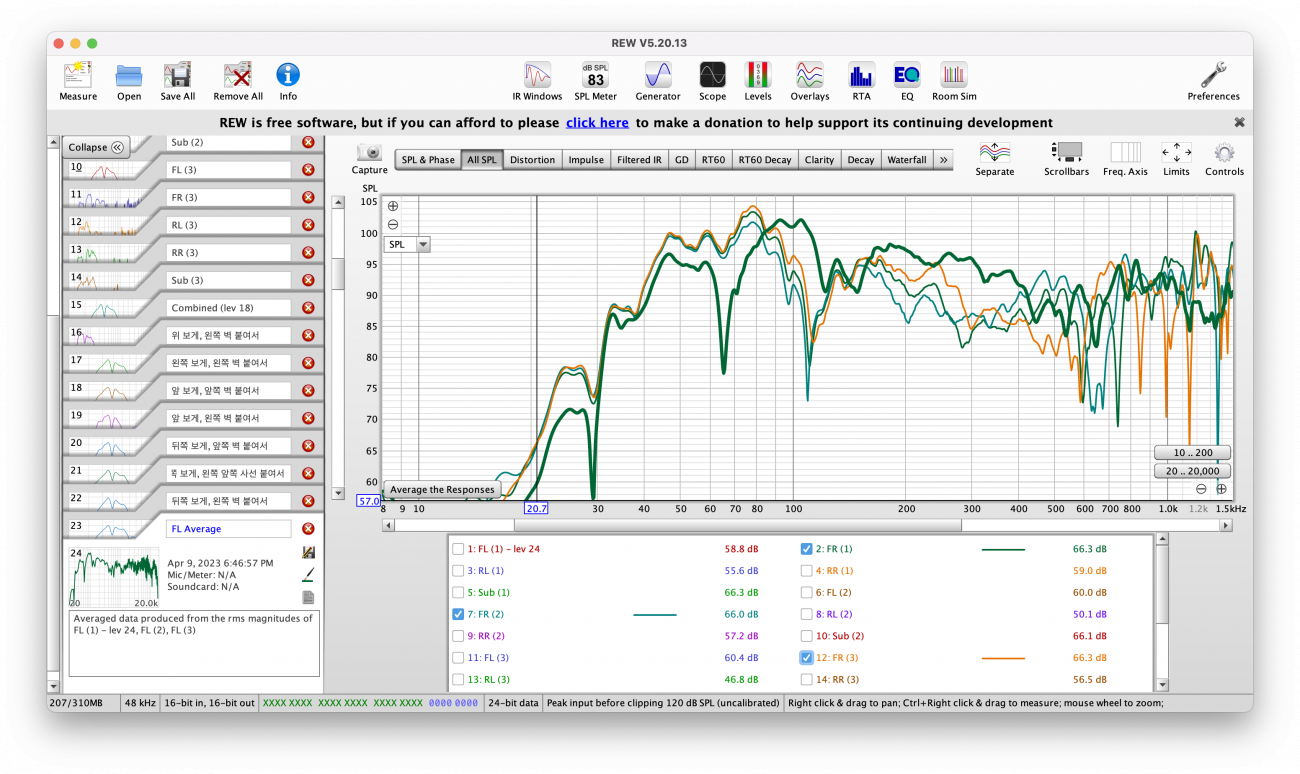Show more graph tabs with » button
Viewport: 1300px width, 774px height.
tap(944, 160)
